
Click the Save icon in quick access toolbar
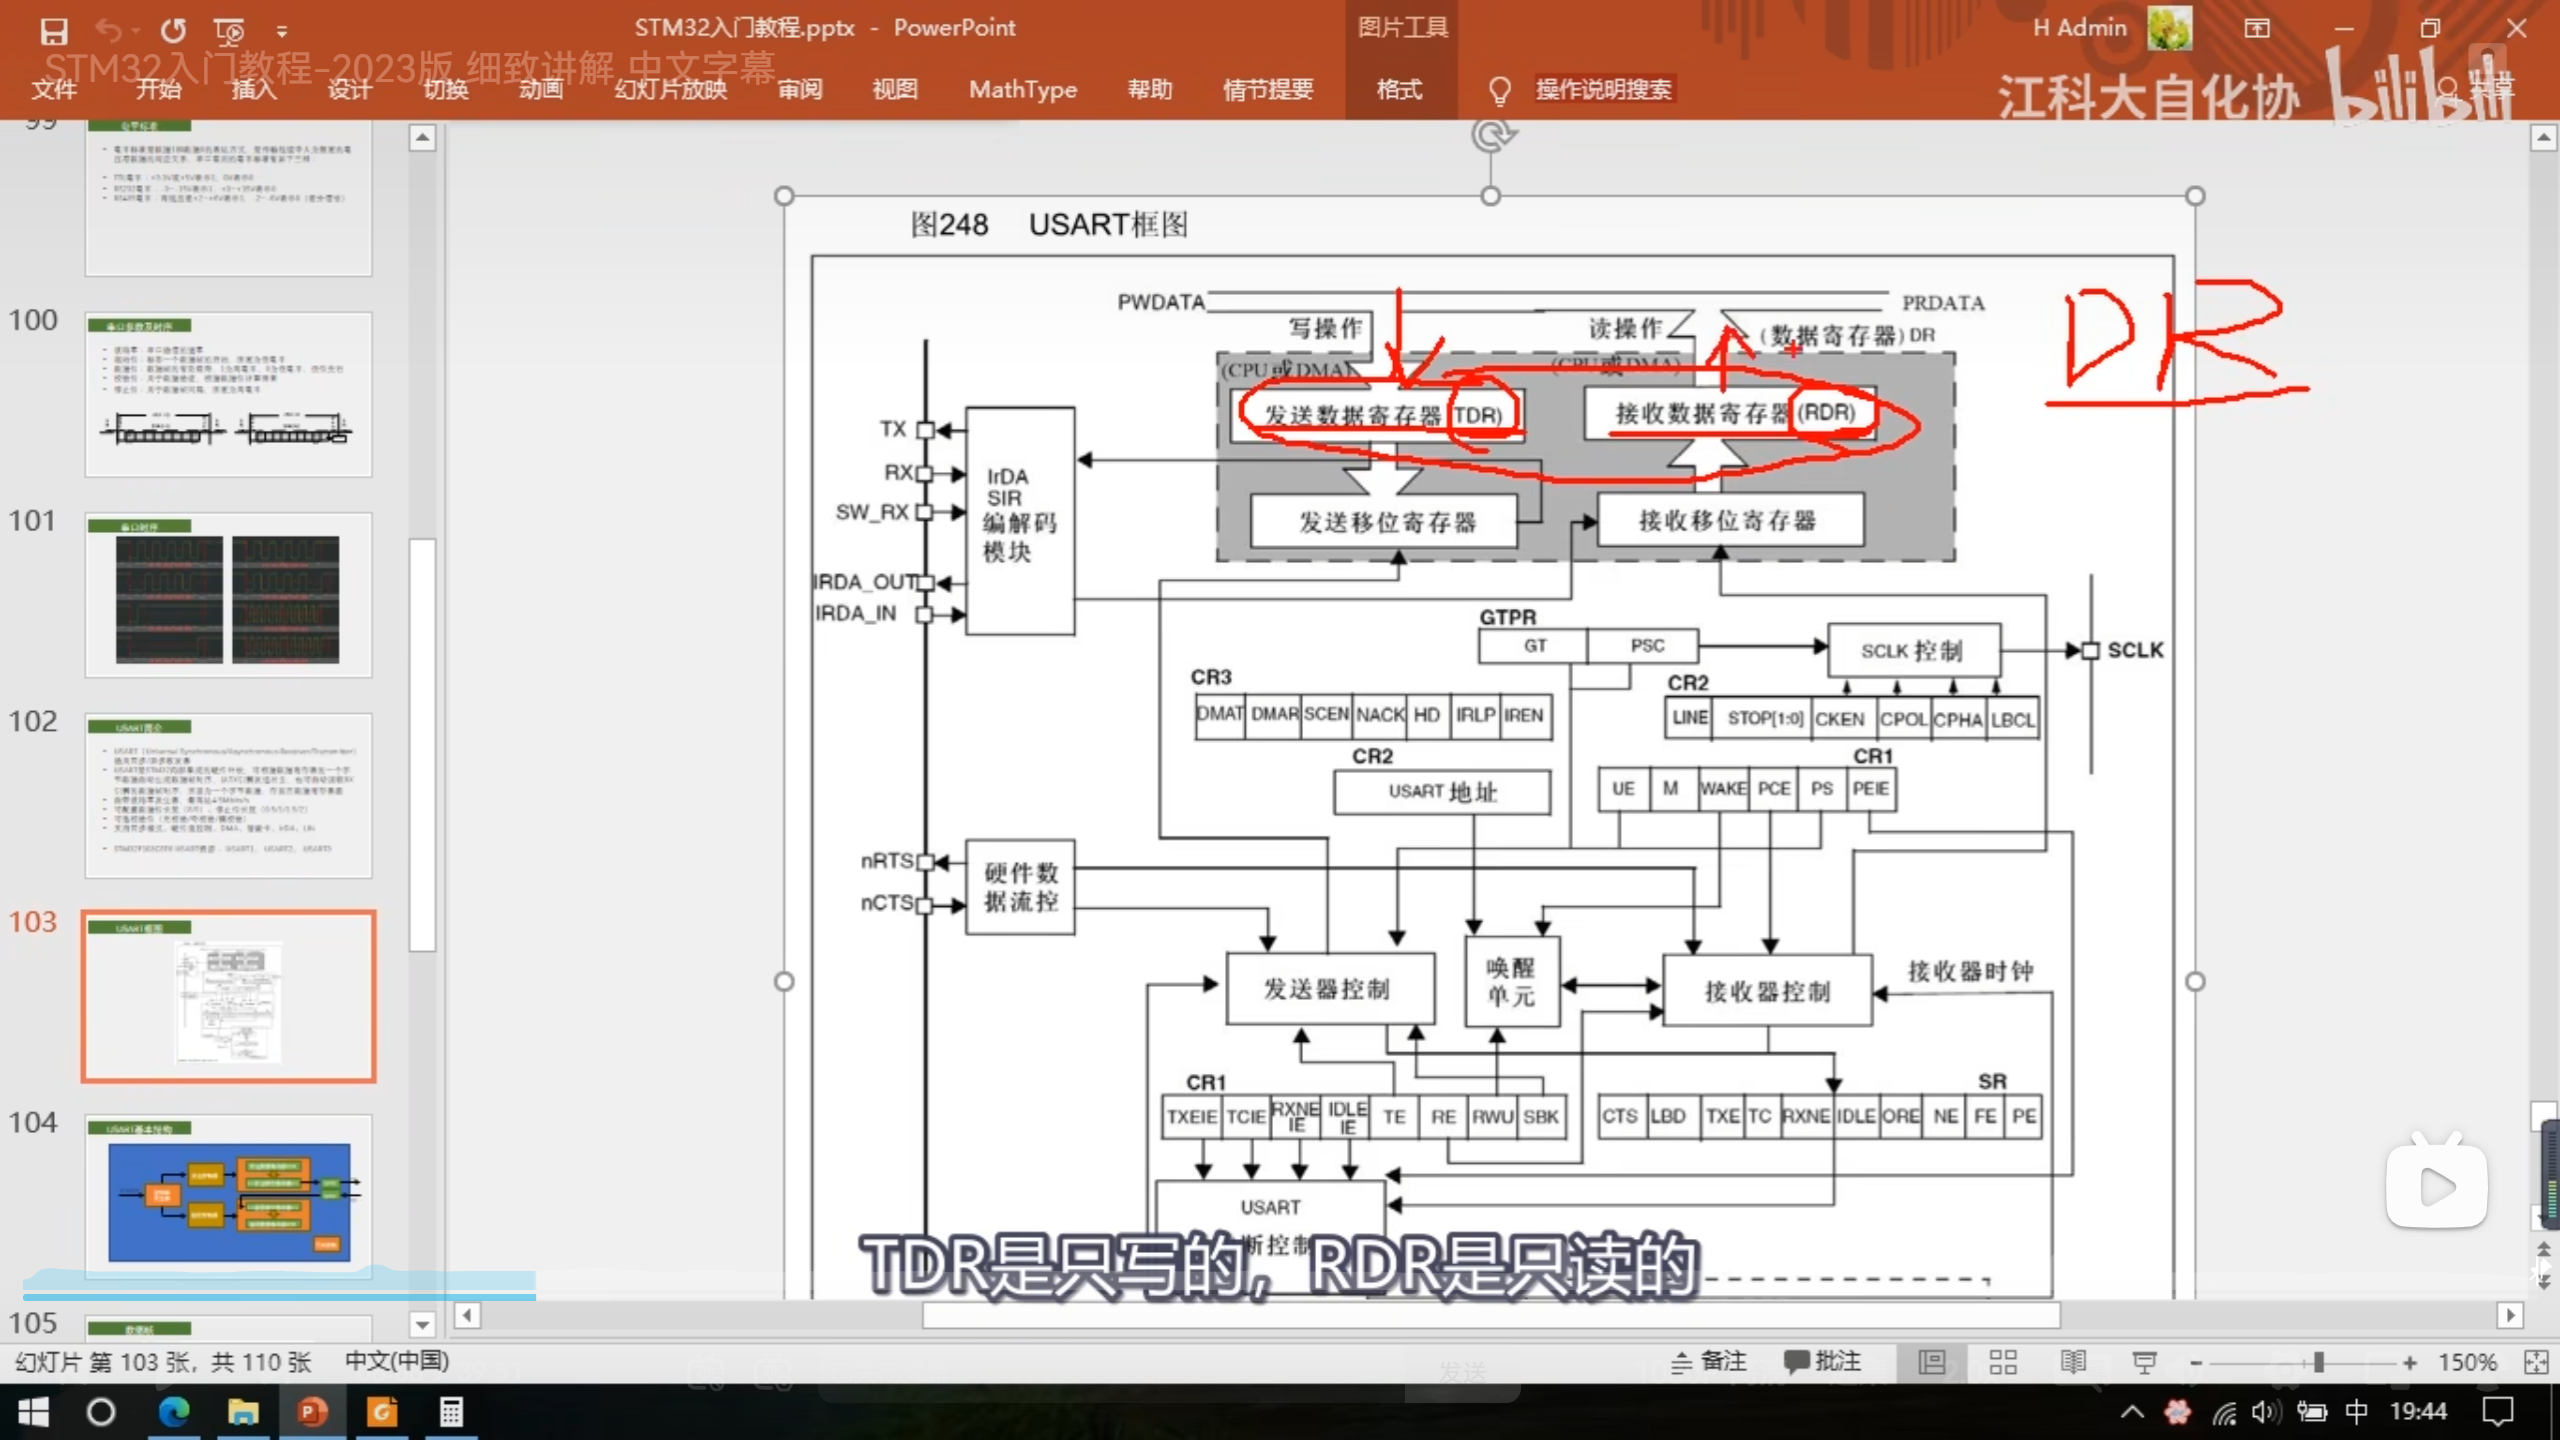tap(54, 30)
